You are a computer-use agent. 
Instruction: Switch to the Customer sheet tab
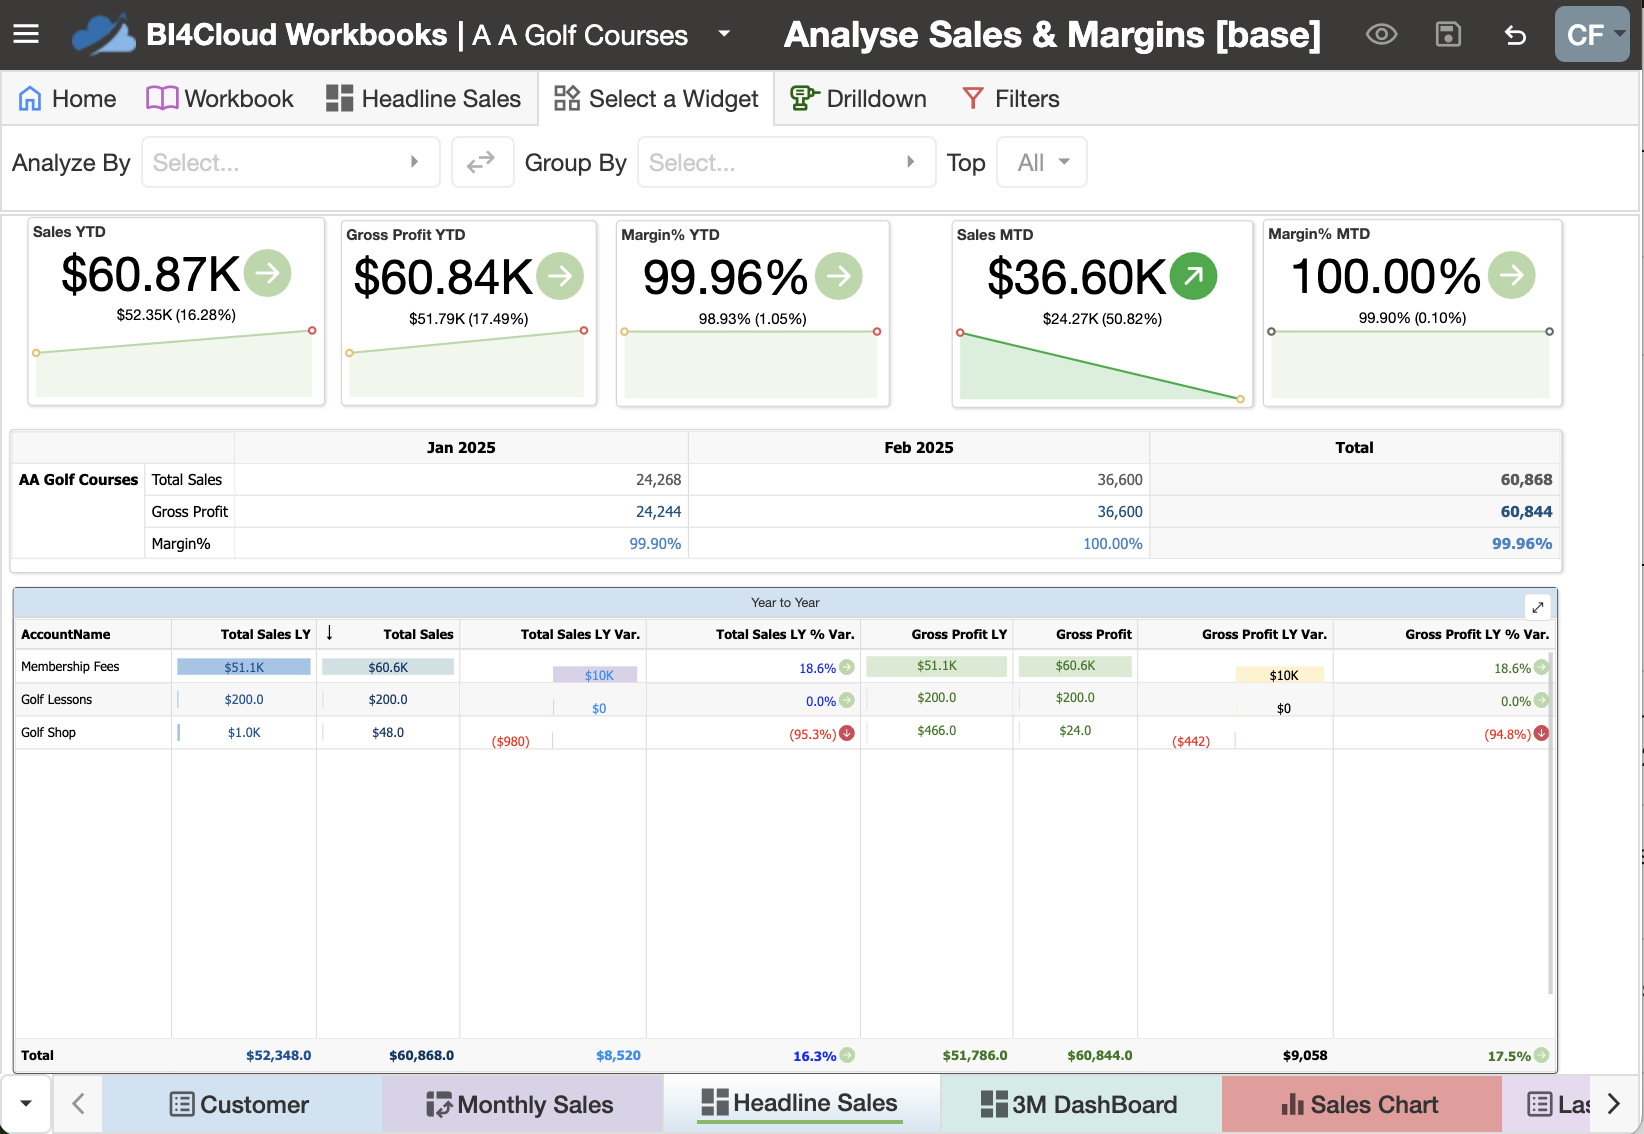(240, 1104)
